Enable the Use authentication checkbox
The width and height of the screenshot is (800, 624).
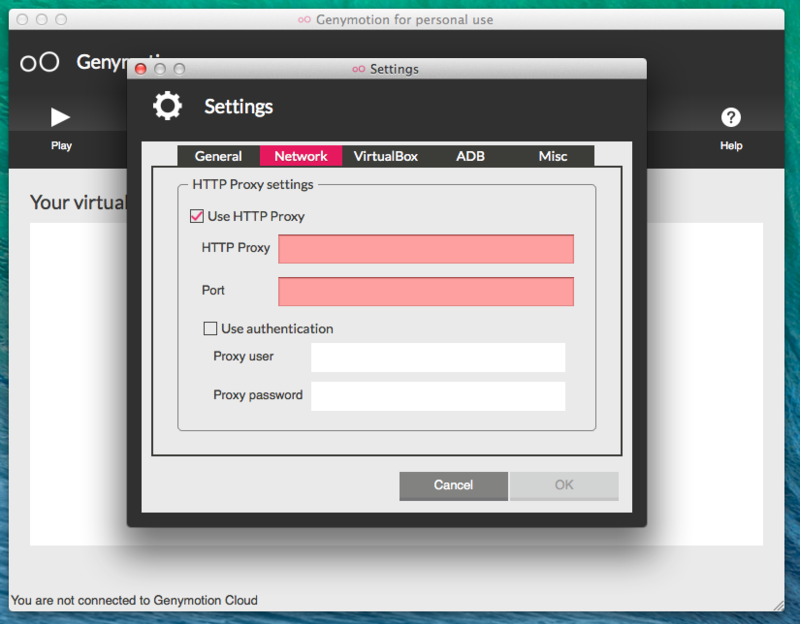point(210,329)
